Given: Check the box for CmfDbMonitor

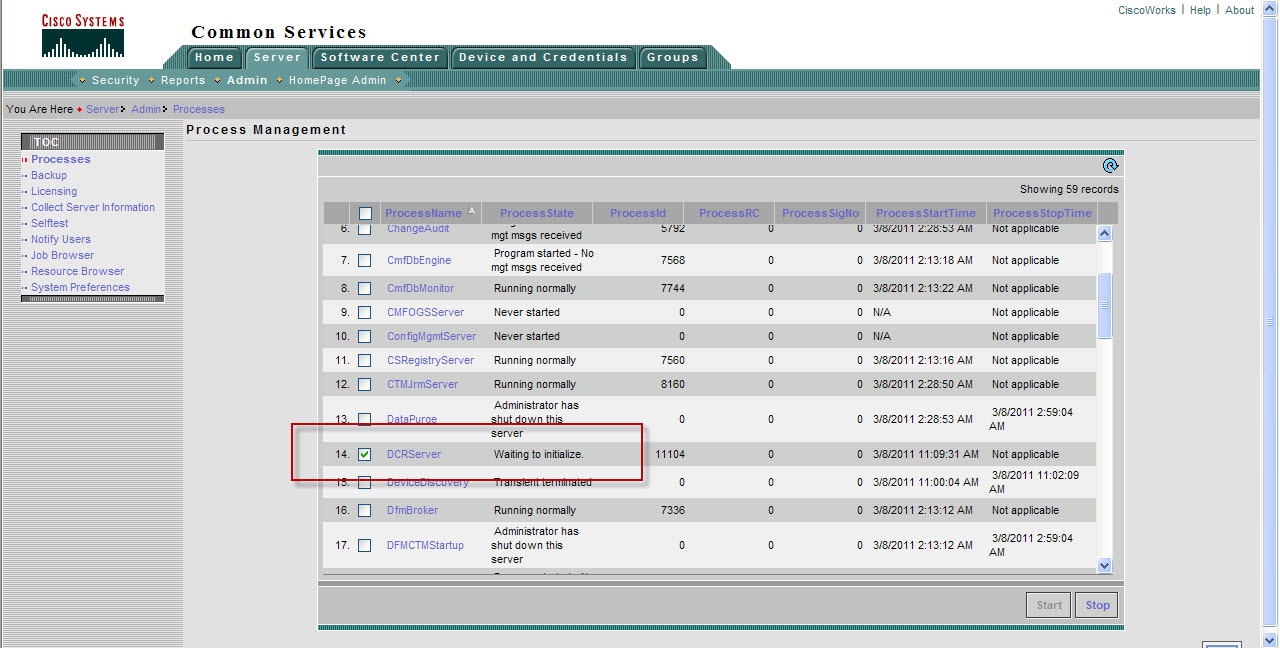Looking at the screenshot, I should point(364,289).
